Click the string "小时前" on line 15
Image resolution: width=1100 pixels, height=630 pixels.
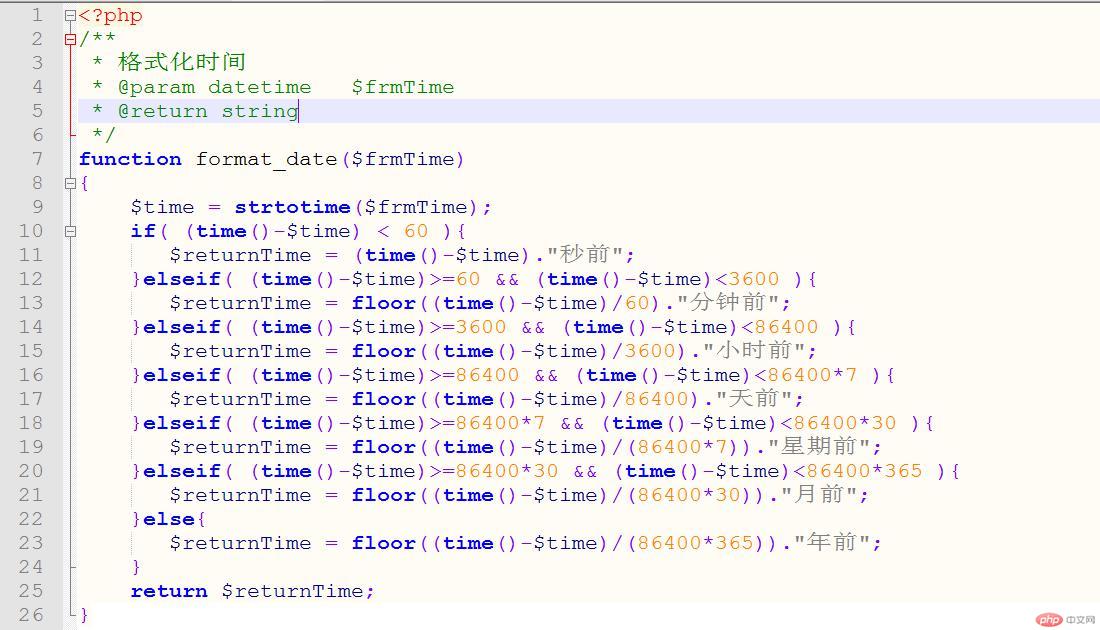[x=754, y=349]
